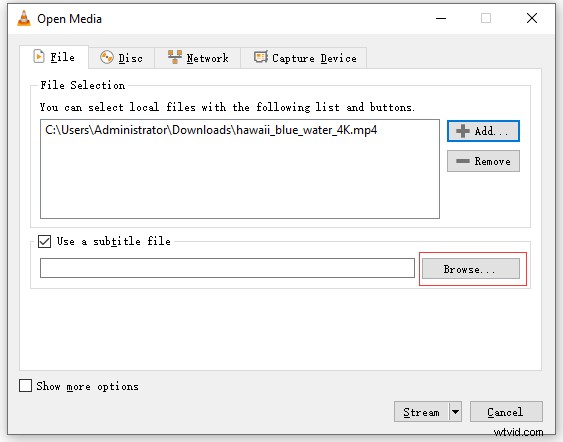
Task: Switch to the Capture Device tab
Action: 304,57
